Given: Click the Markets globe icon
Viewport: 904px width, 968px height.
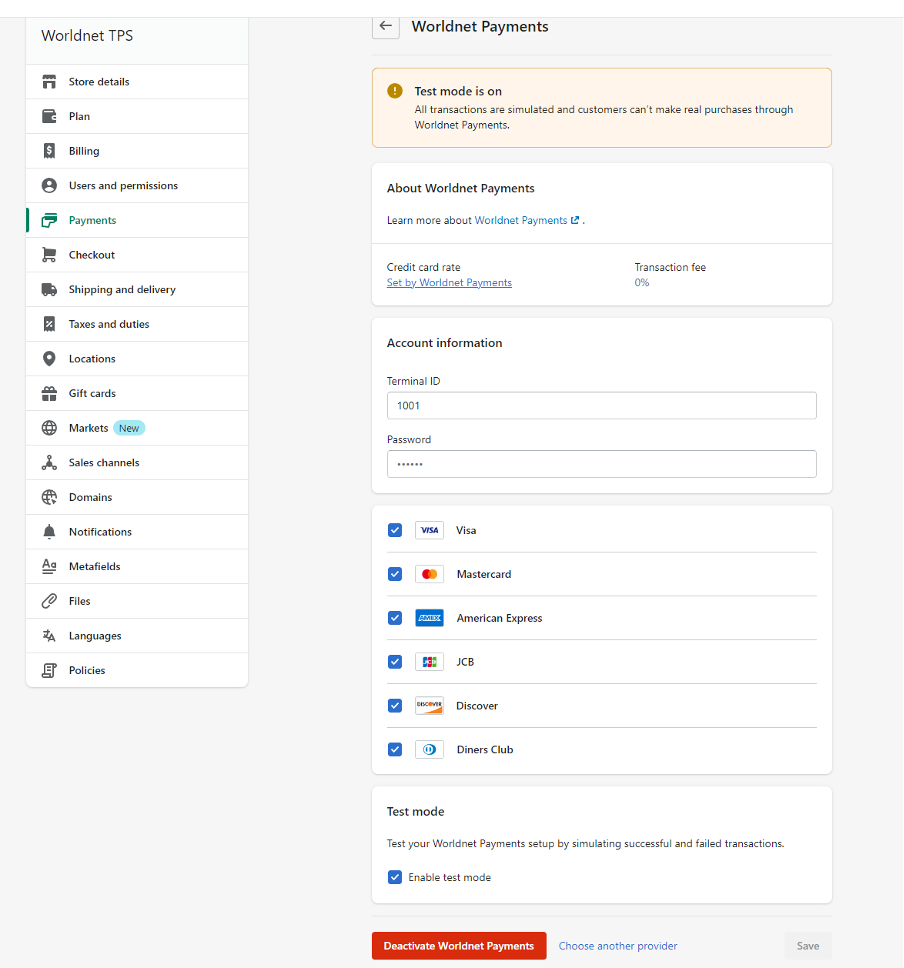Looking at the screenshot, I should [49, 428].
